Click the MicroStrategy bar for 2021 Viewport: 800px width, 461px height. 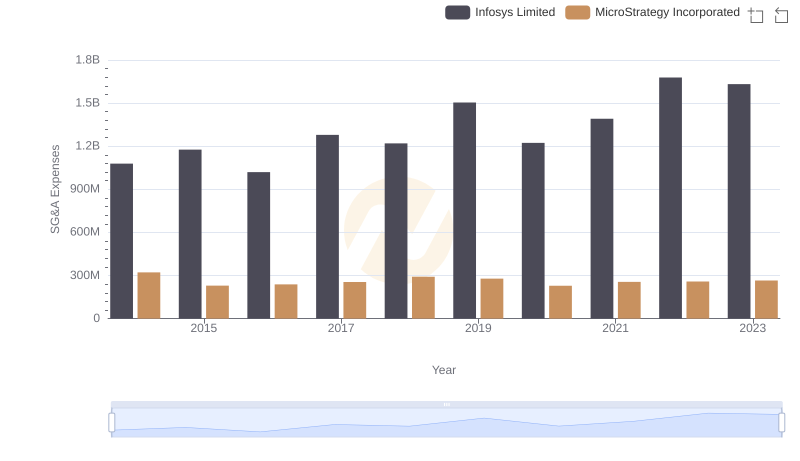coord(629,300)
